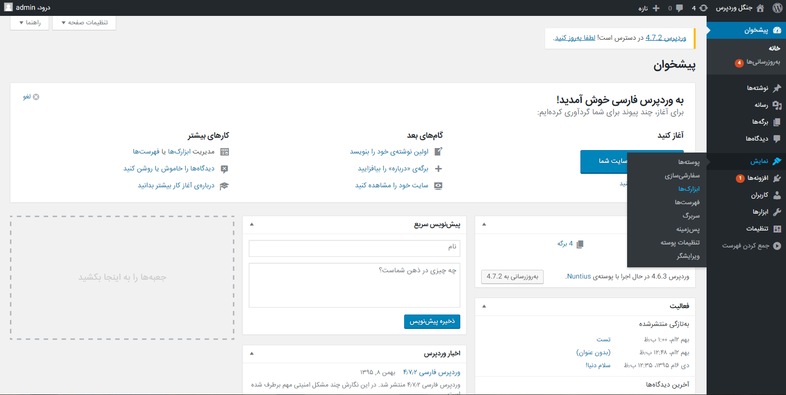Click the dismiss circle icon beside 'لغو'
786x395 pixels.
pos(36,97)
